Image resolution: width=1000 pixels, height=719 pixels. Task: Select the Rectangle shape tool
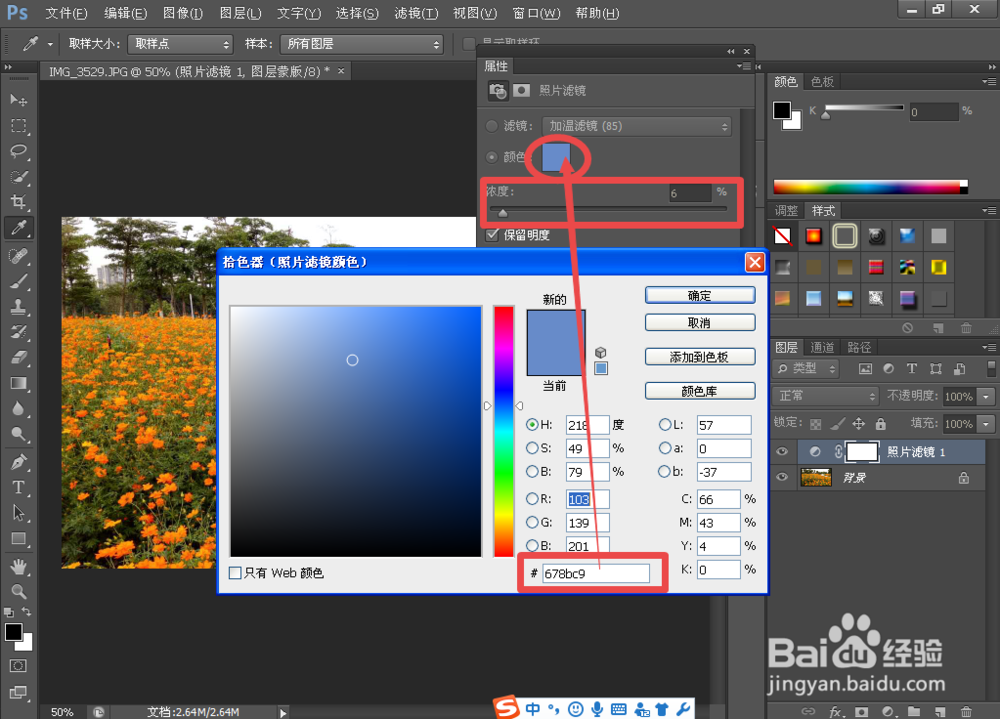coord(18,538)
